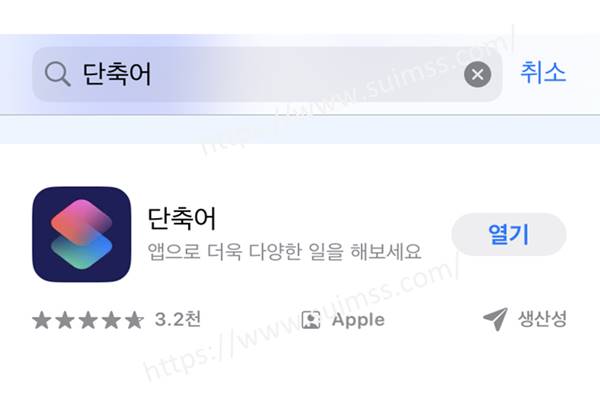Open the Shortcuts app icon thumbnail
600x403 pixels.
(82, 234)
